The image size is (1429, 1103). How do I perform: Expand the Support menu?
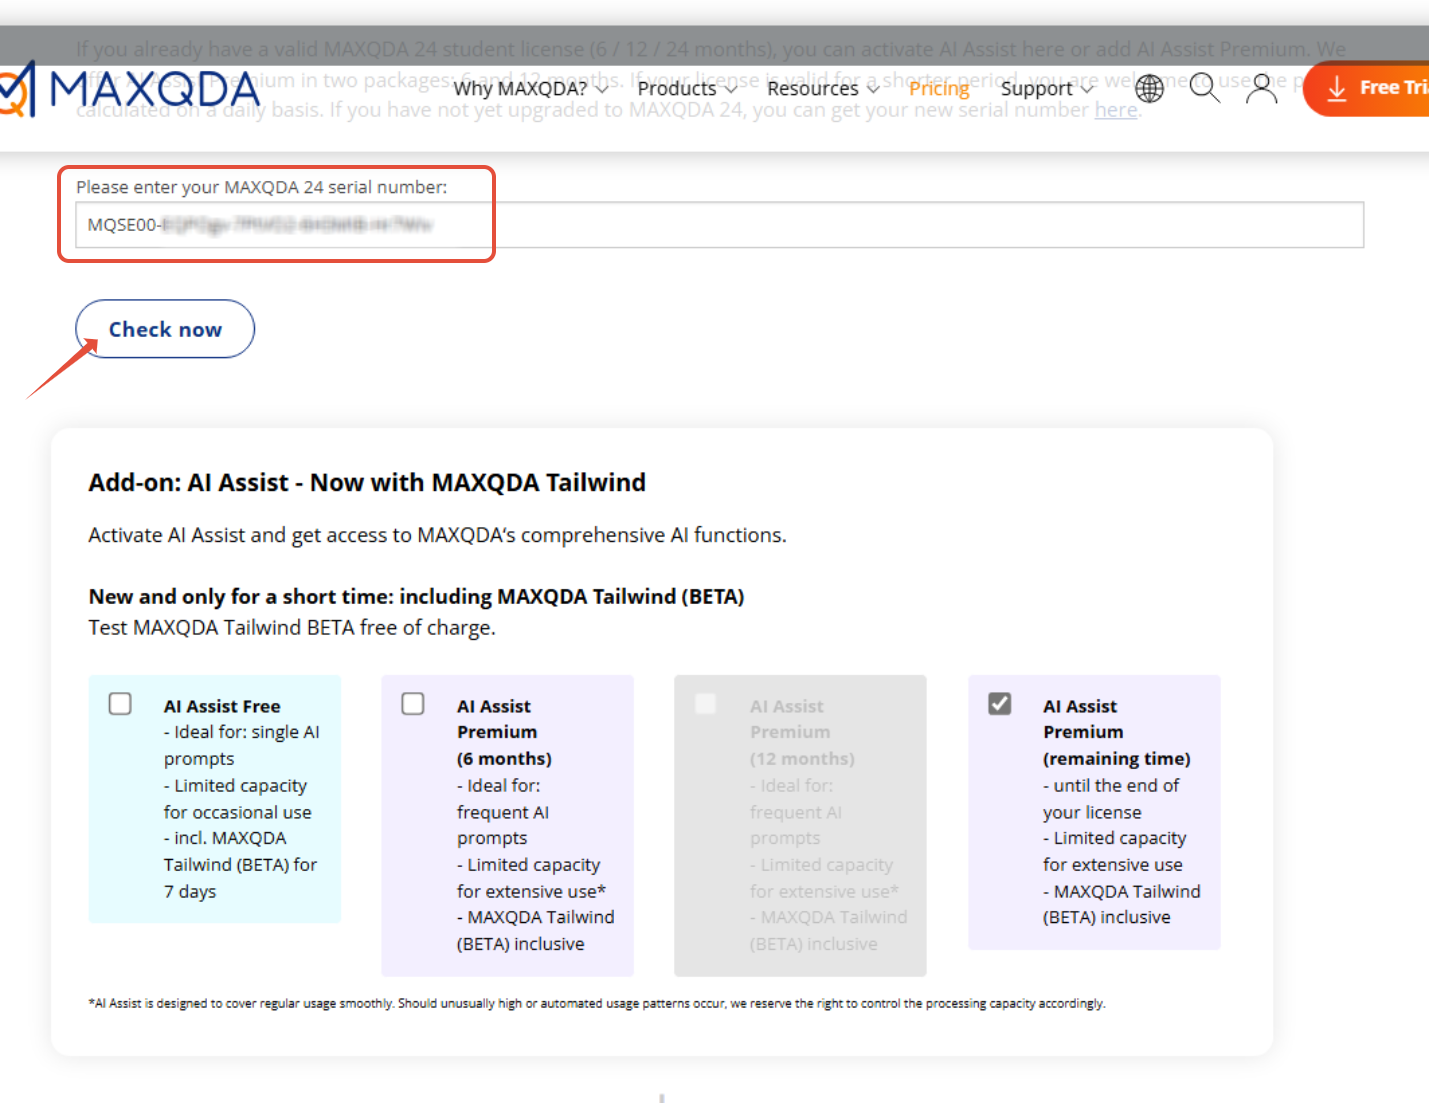click(1047, 88)
